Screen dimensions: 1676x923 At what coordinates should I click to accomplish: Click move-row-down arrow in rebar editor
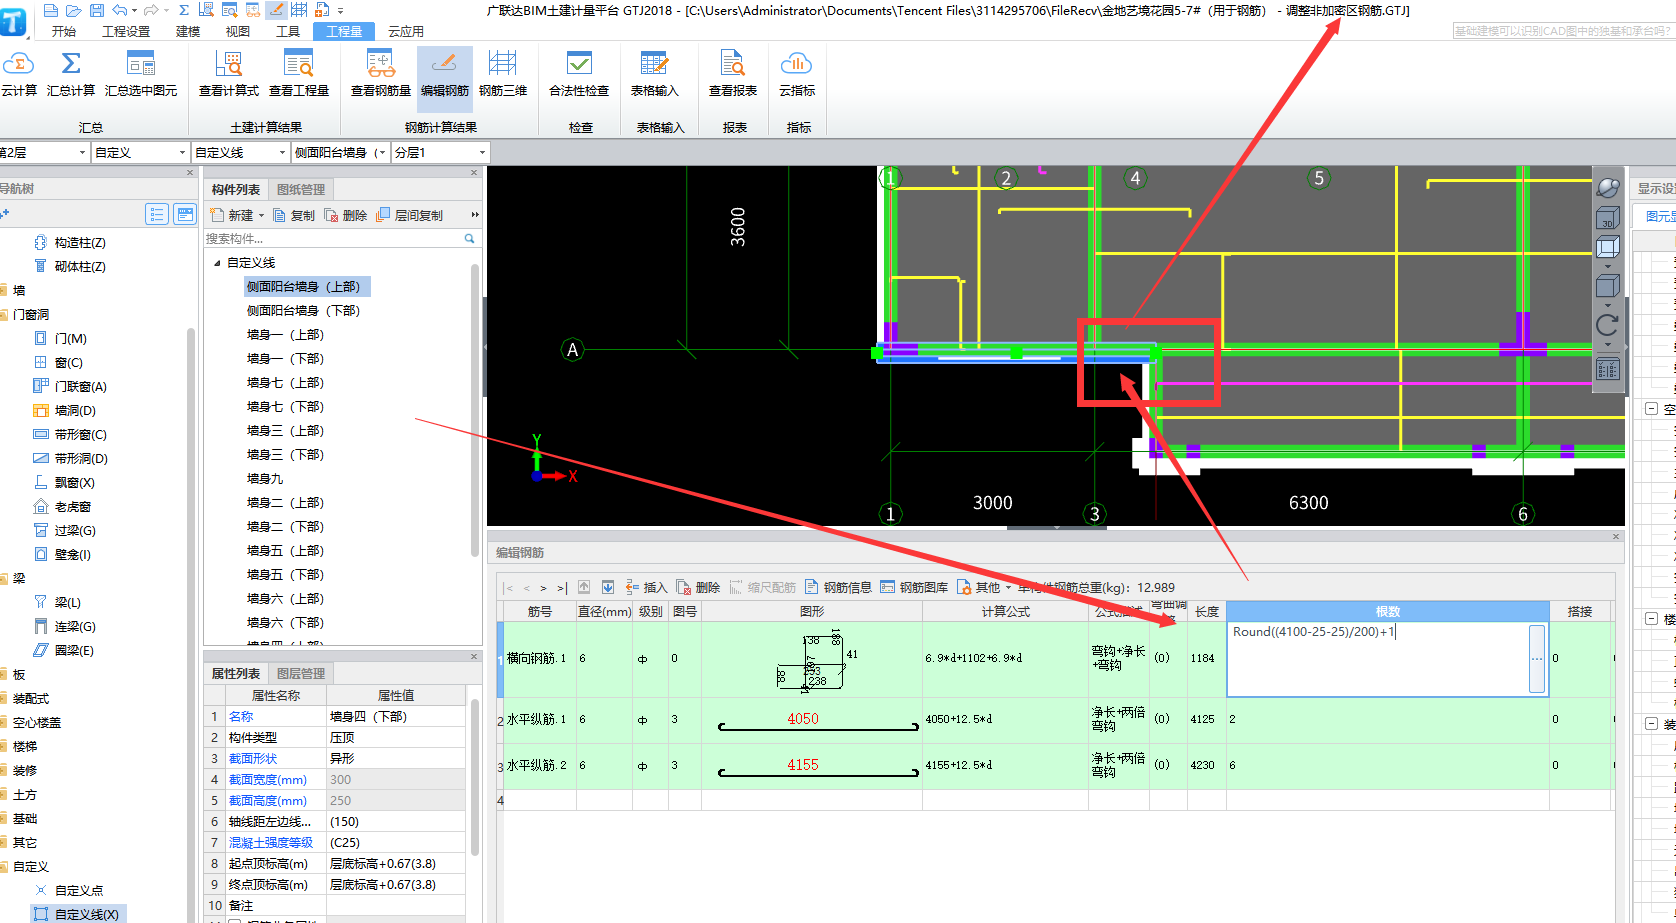point(607,587)
